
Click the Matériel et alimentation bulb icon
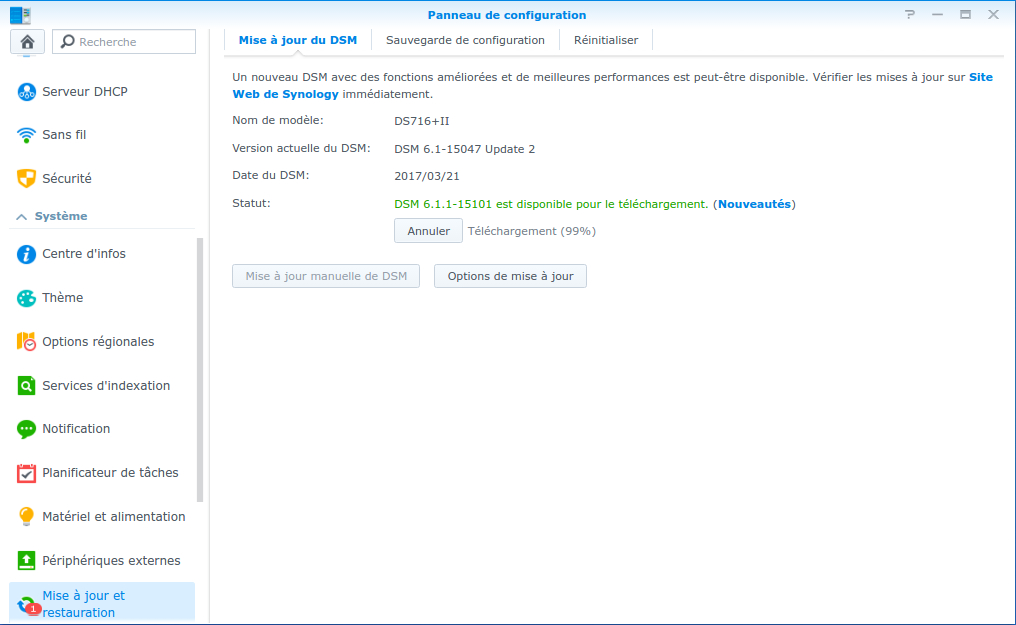pyautogui.click(x=27, y=516)
